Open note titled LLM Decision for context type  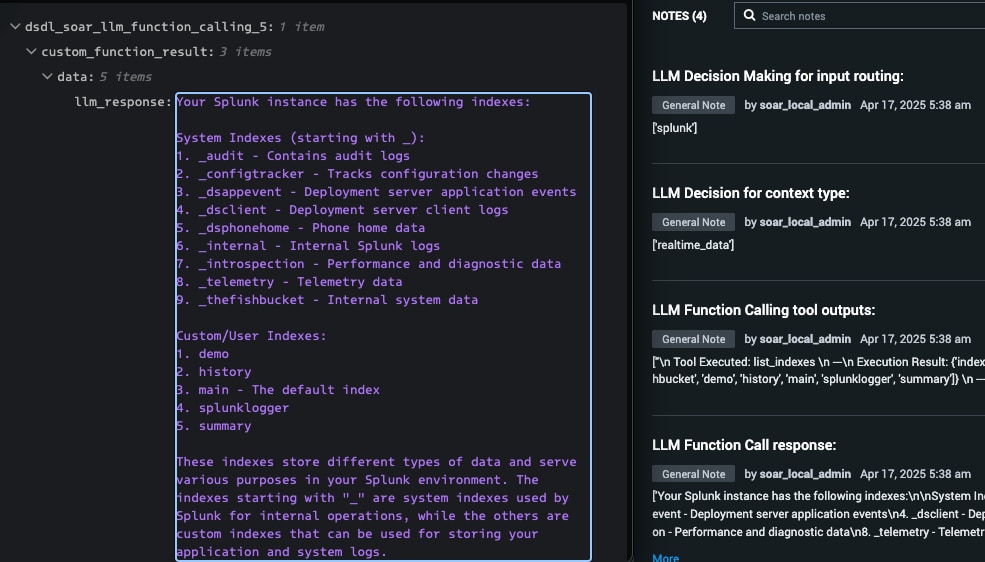pyautogui.click(x=751, y=193)
